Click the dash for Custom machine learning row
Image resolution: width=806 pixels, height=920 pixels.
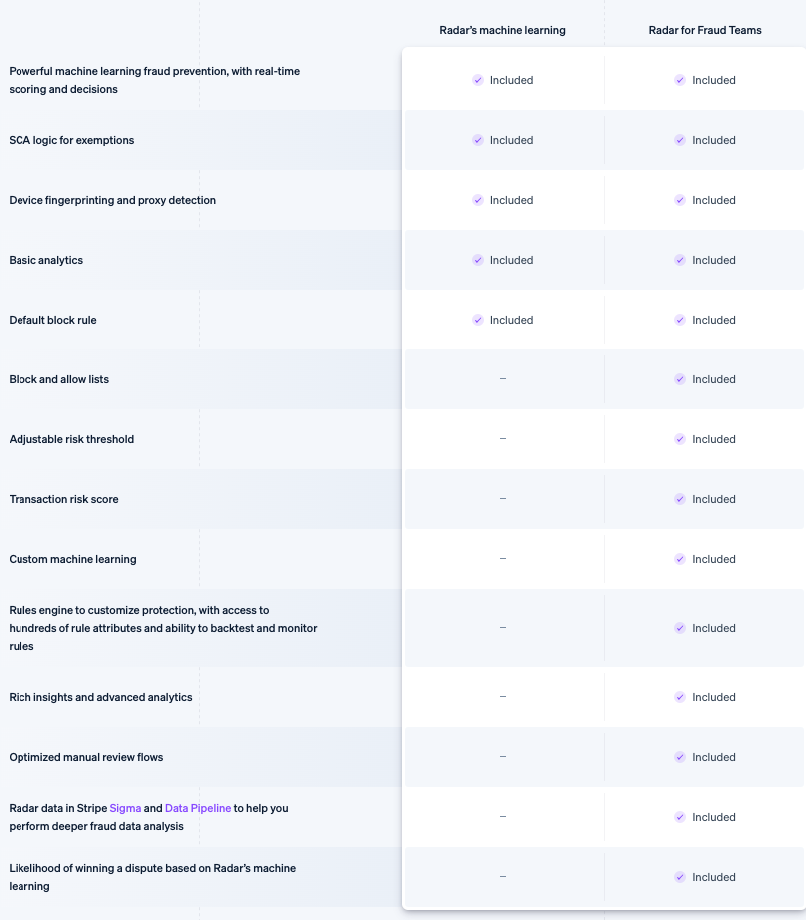(x=502, y=558)
